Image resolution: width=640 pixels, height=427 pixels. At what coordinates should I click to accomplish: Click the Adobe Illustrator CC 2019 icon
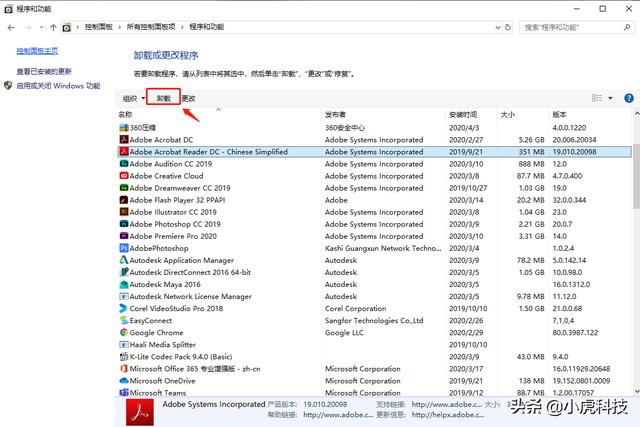pos(124,212)
